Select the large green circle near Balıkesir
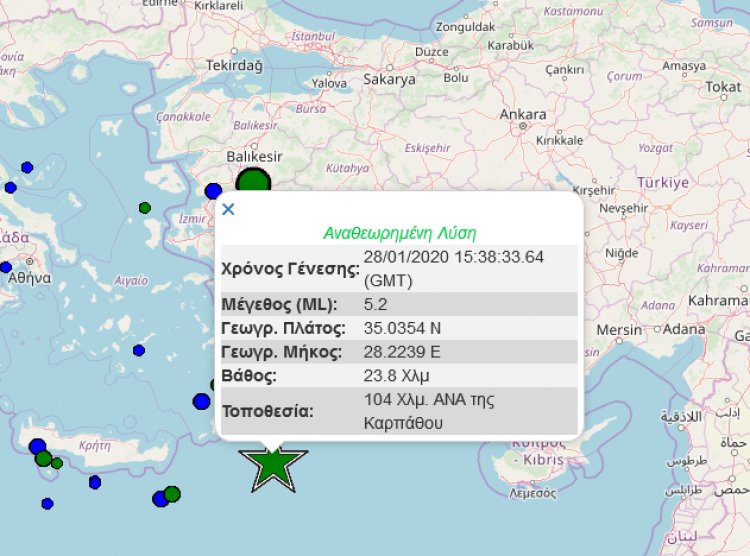 254,181
